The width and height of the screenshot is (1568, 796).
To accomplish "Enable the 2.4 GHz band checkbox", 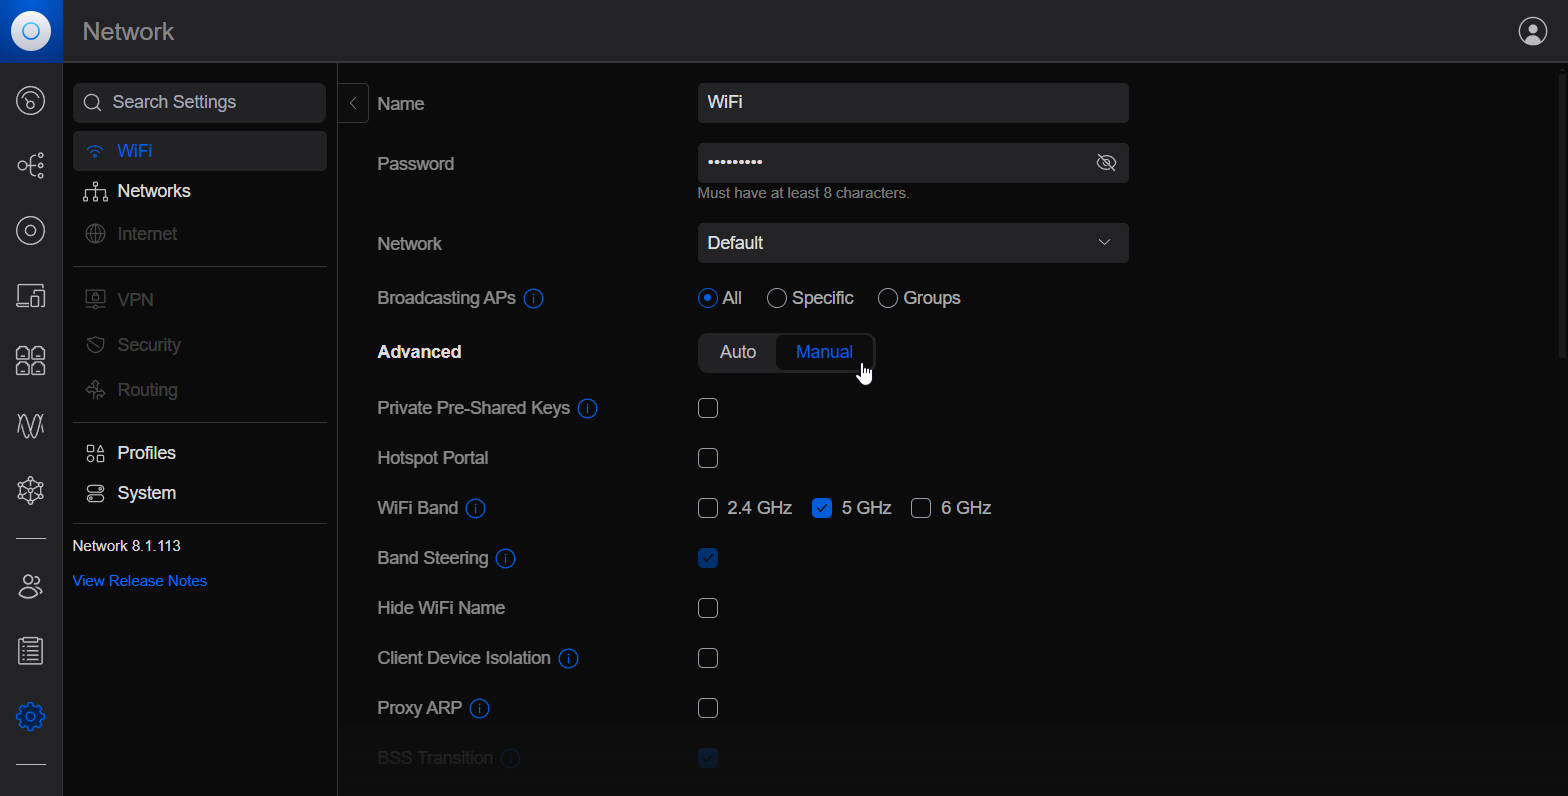I will point(708,508).
